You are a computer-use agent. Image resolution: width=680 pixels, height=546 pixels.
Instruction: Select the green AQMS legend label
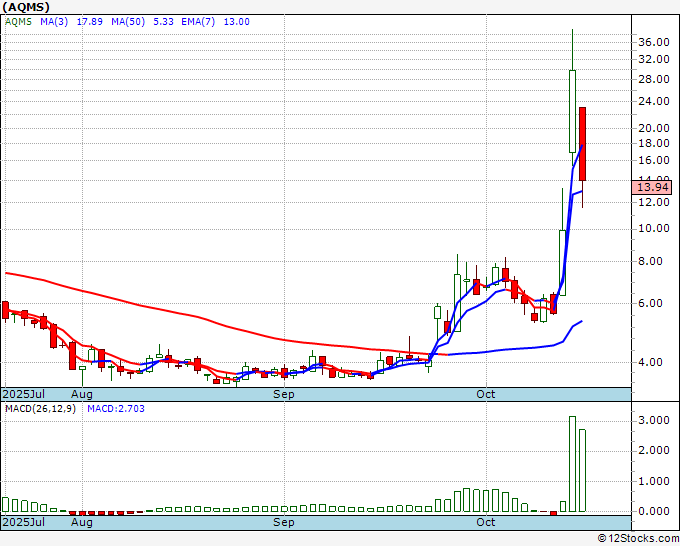click(x=18, y=22)
